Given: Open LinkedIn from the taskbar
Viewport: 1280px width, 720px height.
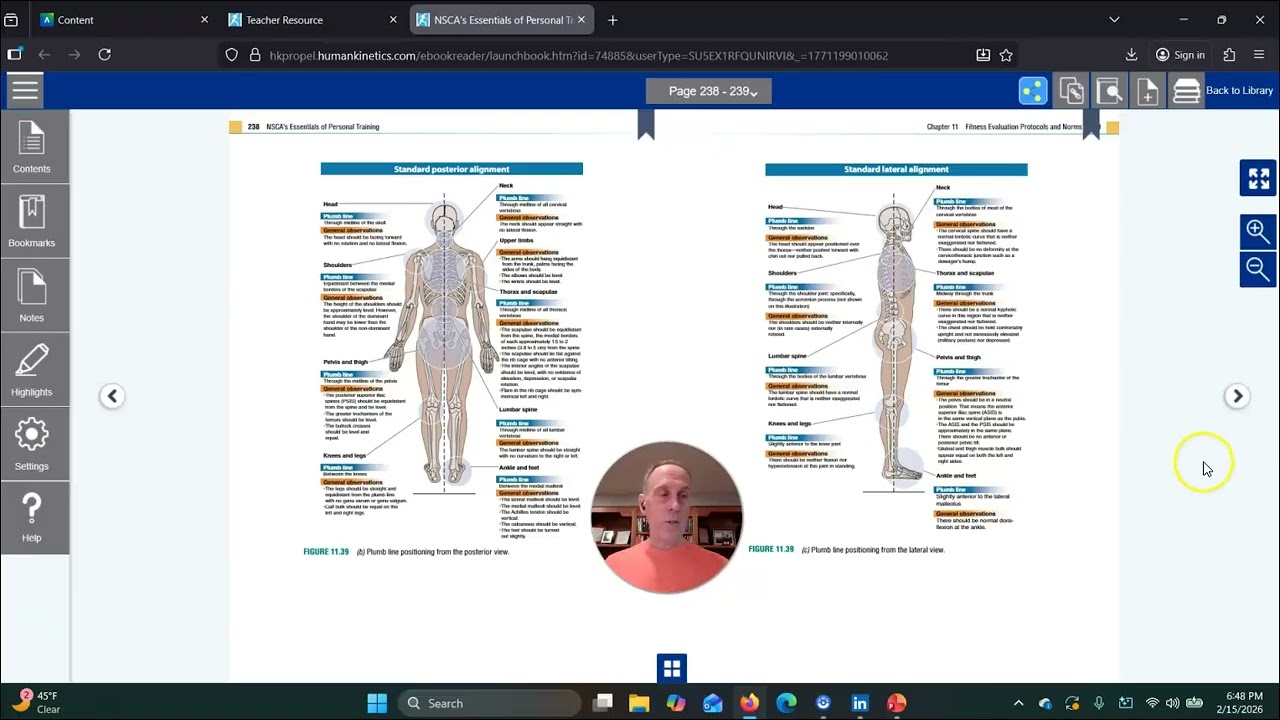Looking at the screenshot, I should pos(860,703).
